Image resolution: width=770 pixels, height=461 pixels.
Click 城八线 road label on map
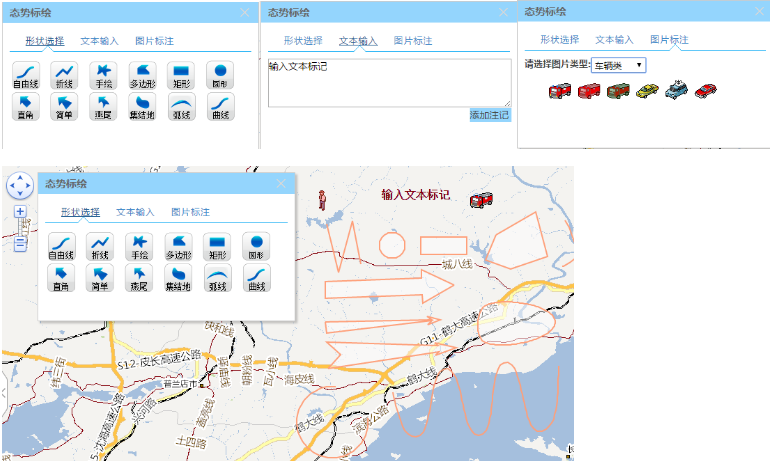(x=457, y=264)
